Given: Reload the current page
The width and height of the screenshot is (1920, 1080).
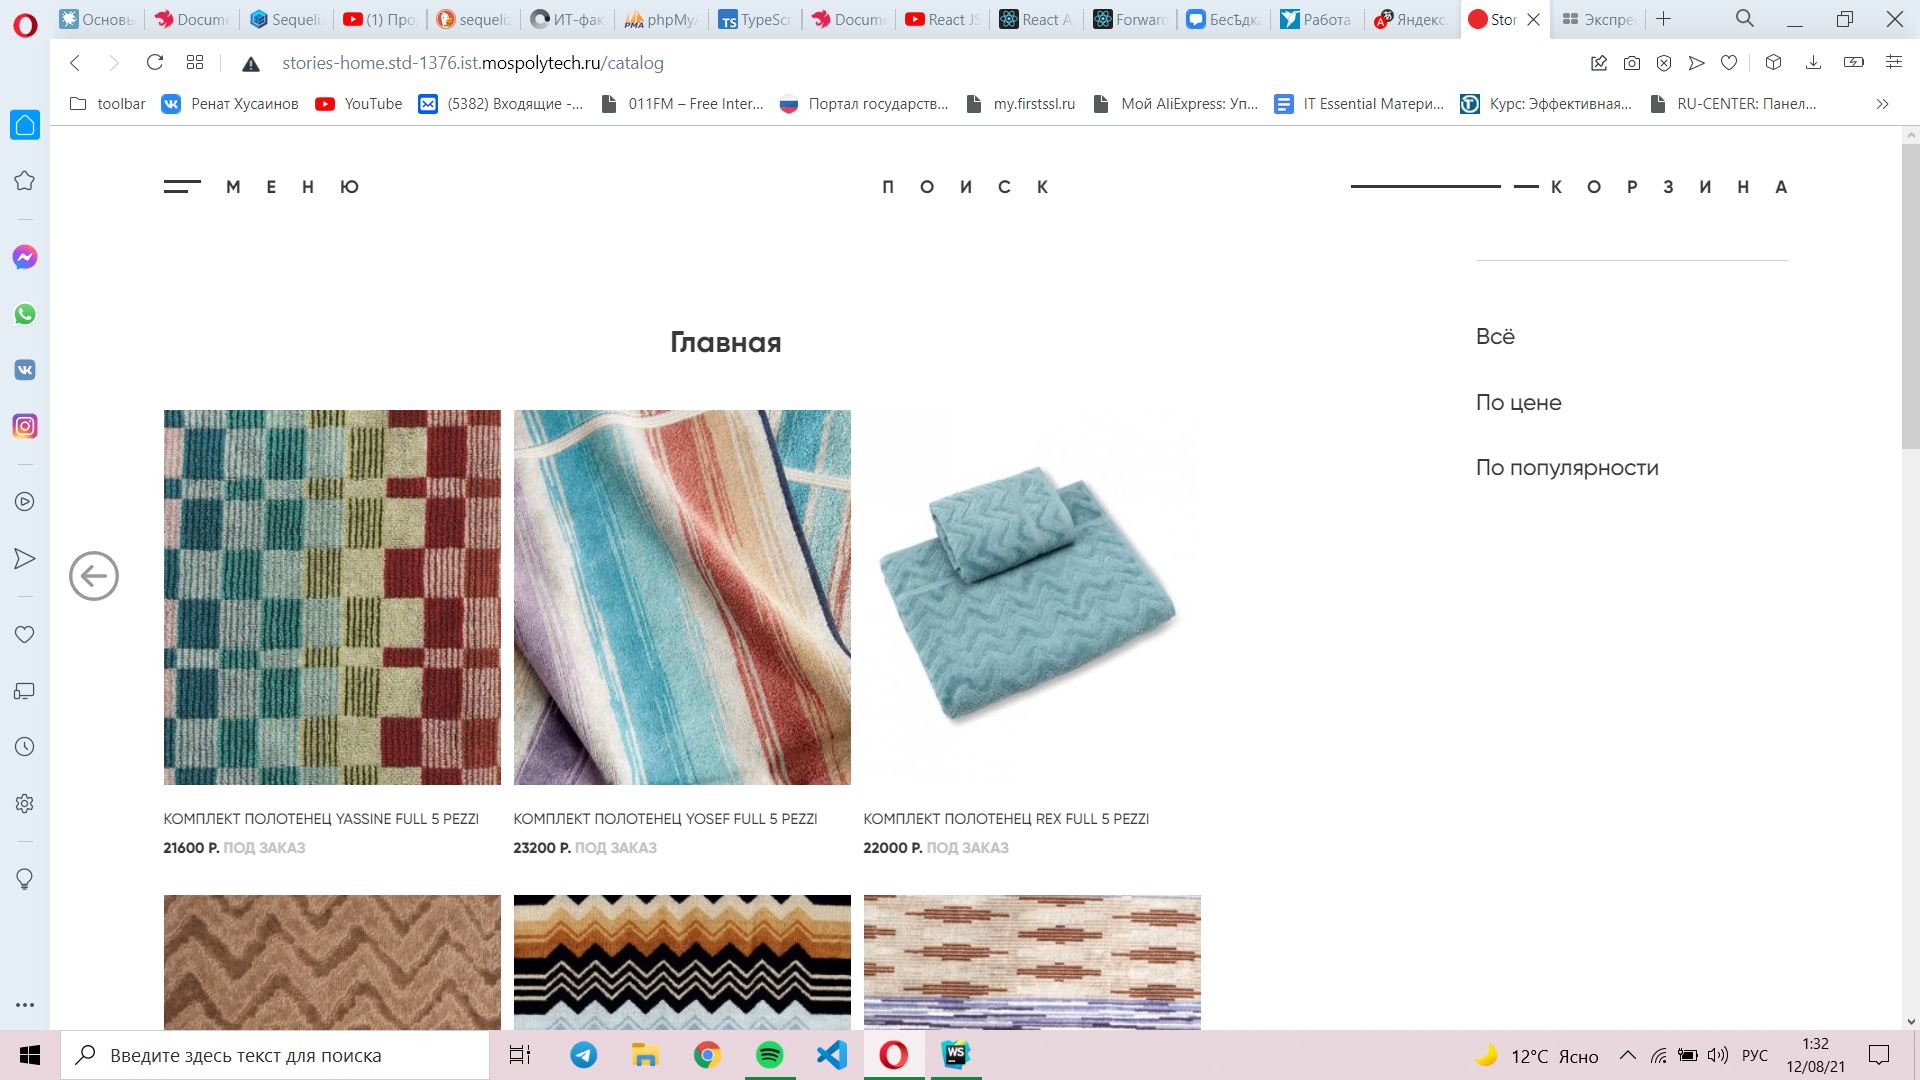Looking at the screenshot, I should [155, 63].
